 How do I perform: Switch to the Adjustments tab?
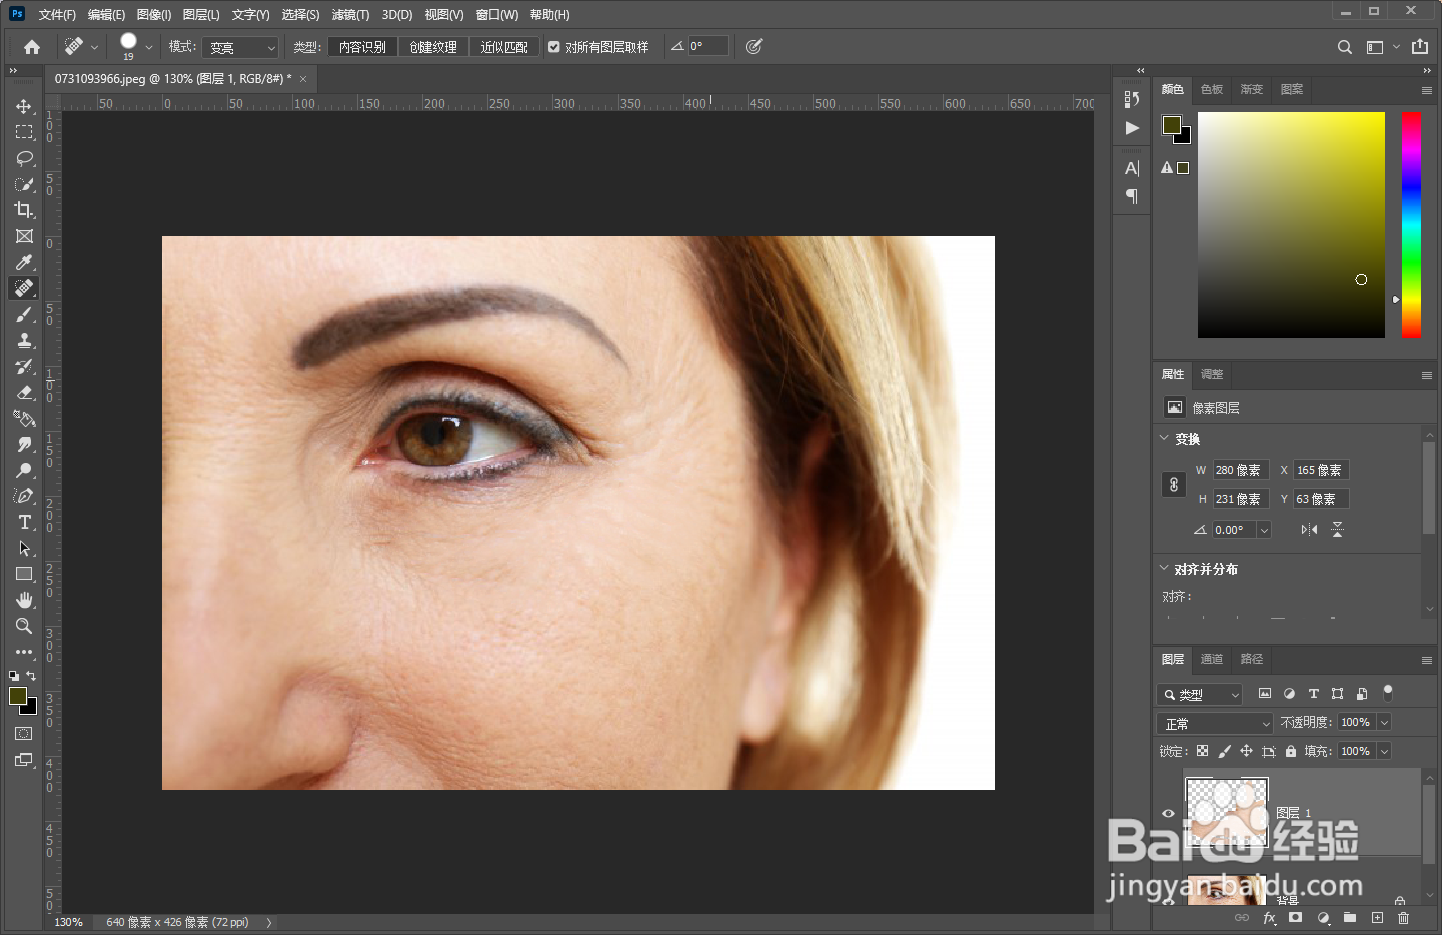coord(1212,374)
